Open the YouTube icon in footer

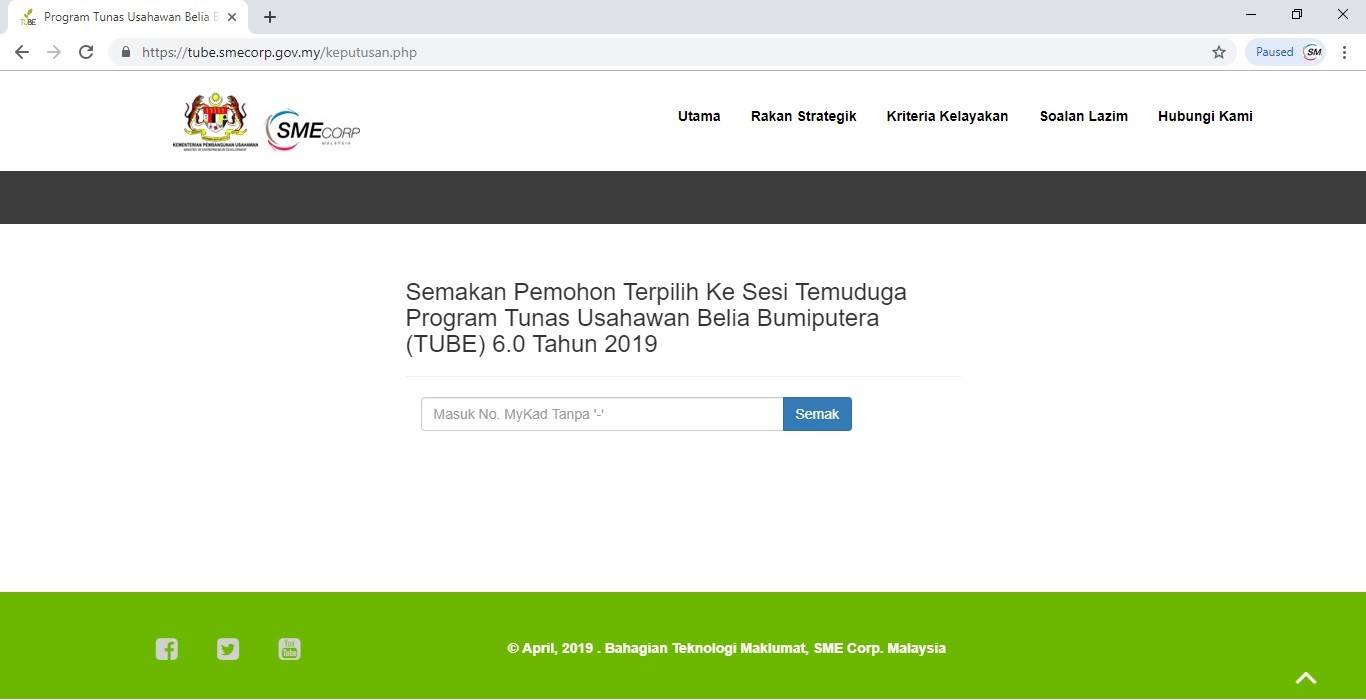pyautogui.click(x=289, y=649)
